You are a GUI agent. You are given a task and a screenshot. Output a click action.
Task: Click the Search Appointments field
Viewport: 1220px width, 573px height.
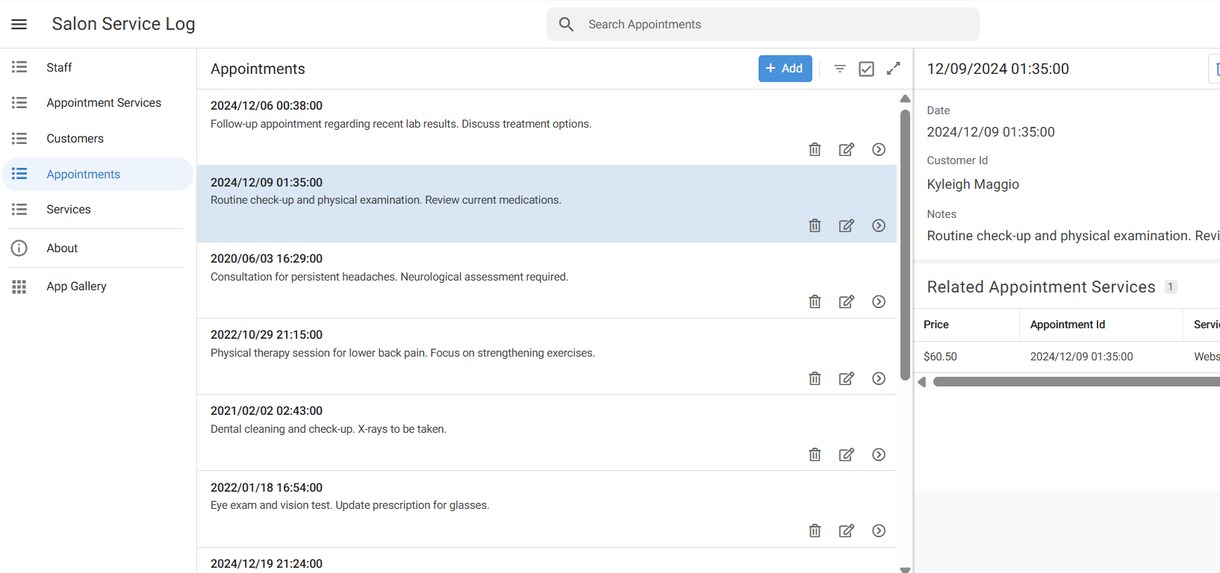[763, 24]
